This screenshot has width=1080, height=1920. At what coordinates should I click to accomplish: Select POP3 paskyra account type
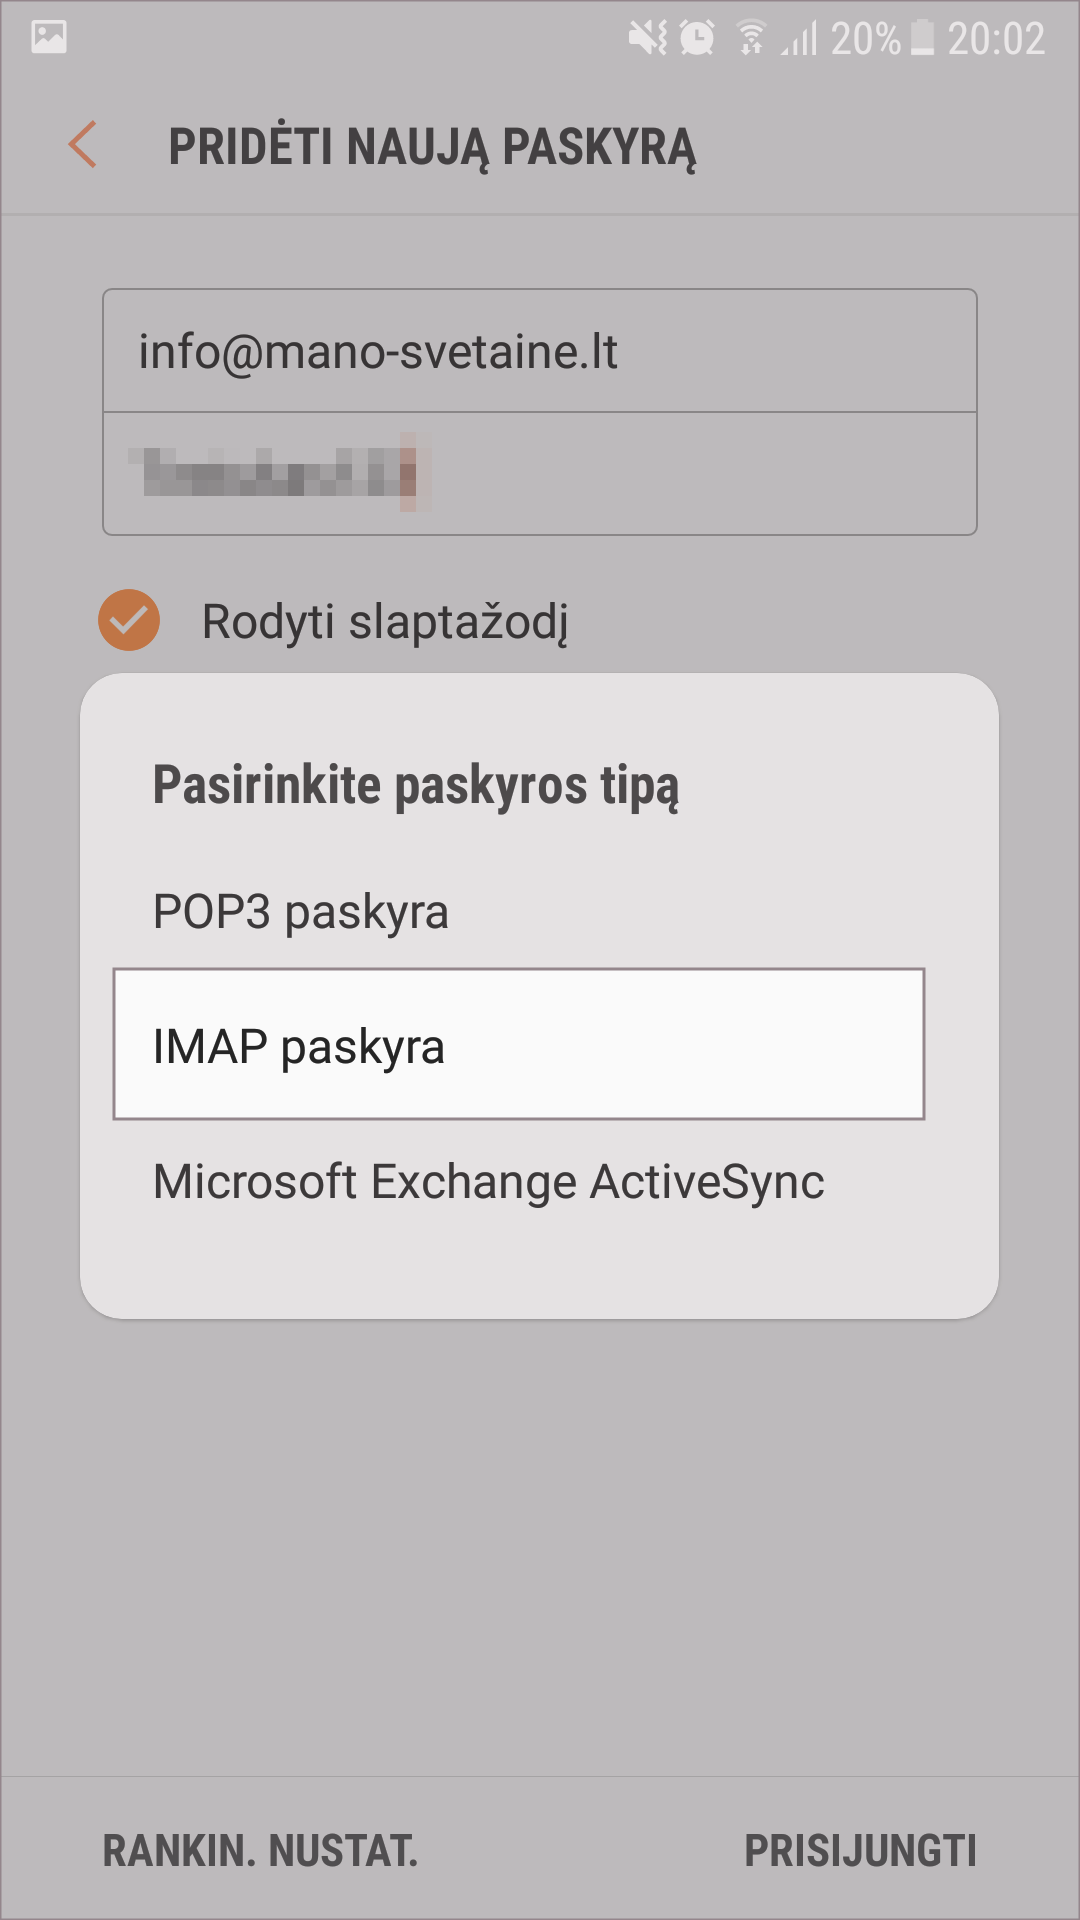300,912
